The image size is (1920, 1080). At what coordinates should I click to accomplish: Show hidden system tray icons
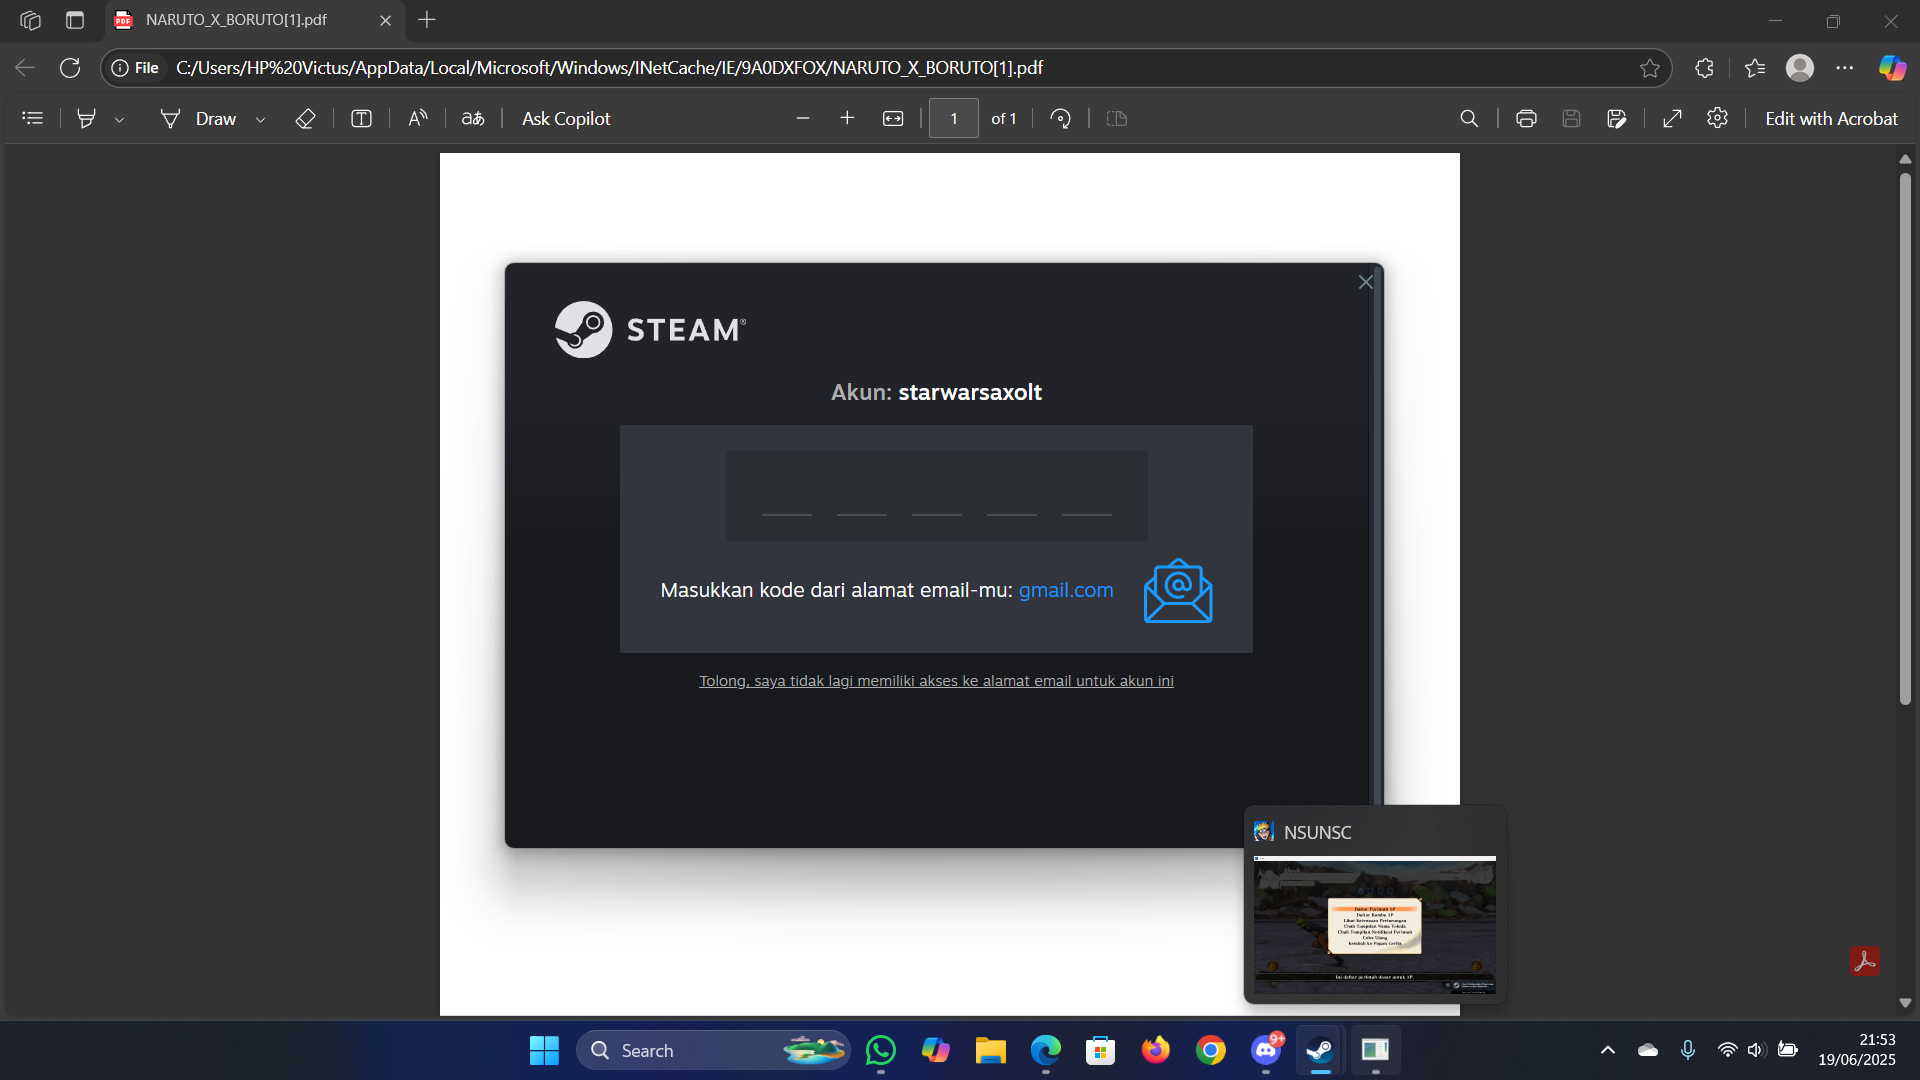point(1608,1050)
